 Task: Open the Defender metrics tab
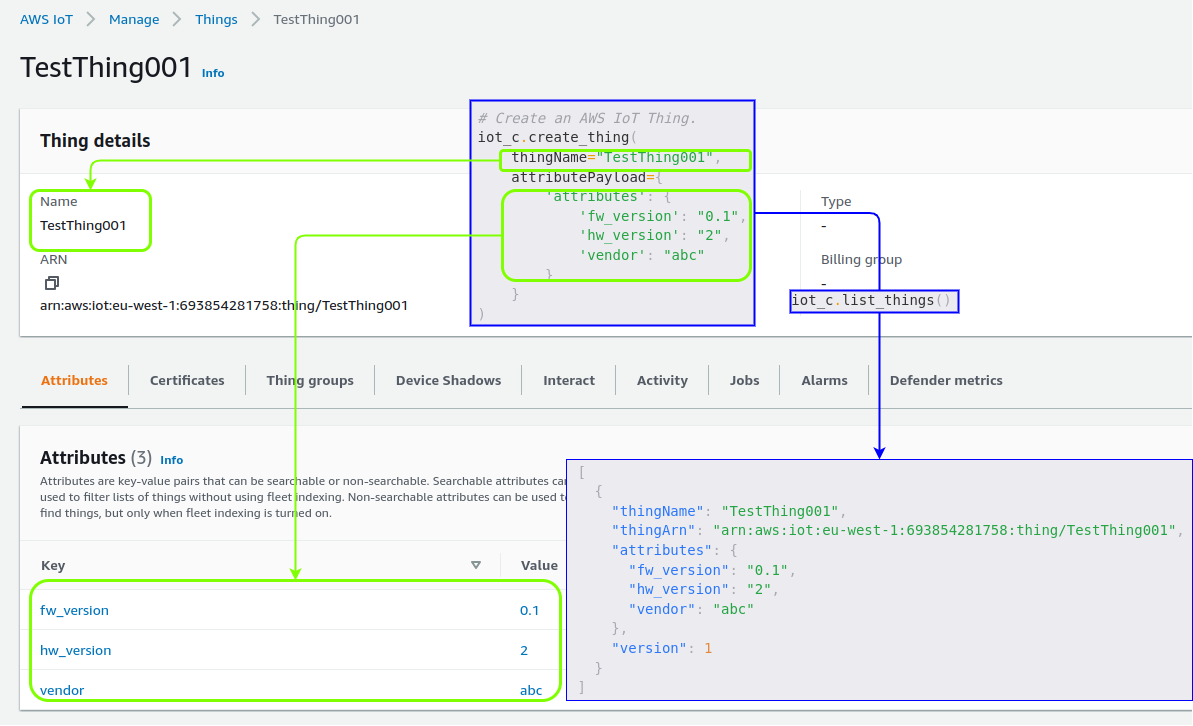pyautogui.click(x=946, y=381)
